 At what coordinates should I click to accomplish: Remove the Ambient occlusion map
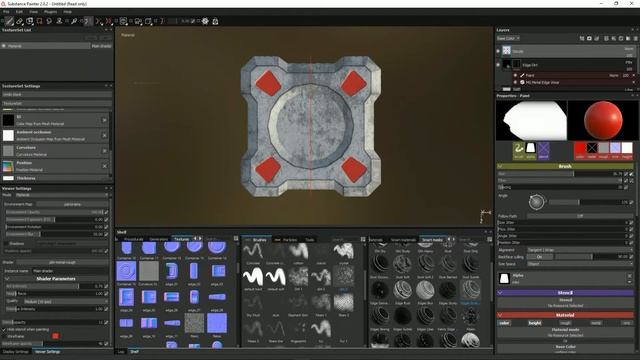pos(104,136)
